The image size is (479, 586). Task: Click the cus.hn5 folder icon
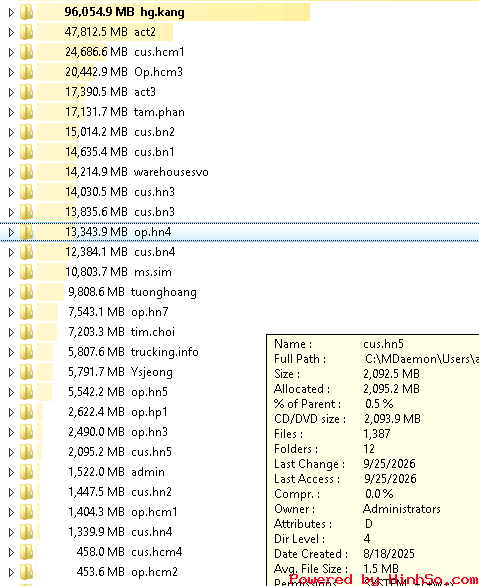click(27, 452)
